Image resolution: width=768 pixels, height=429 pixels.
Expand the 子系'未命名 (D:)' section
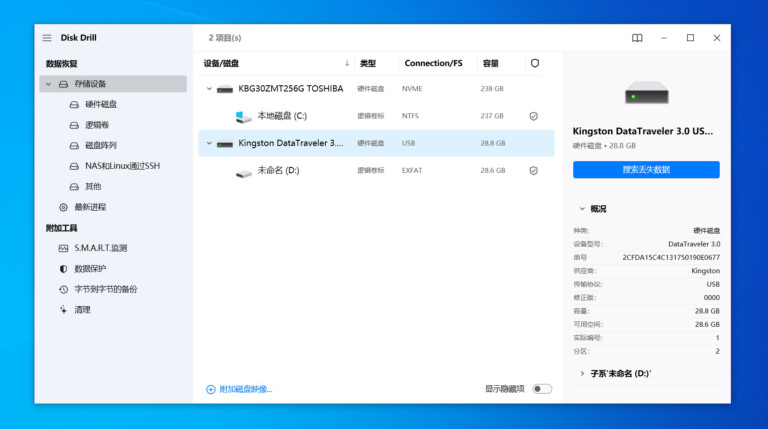pyautogui.click(x=582, y=373)
